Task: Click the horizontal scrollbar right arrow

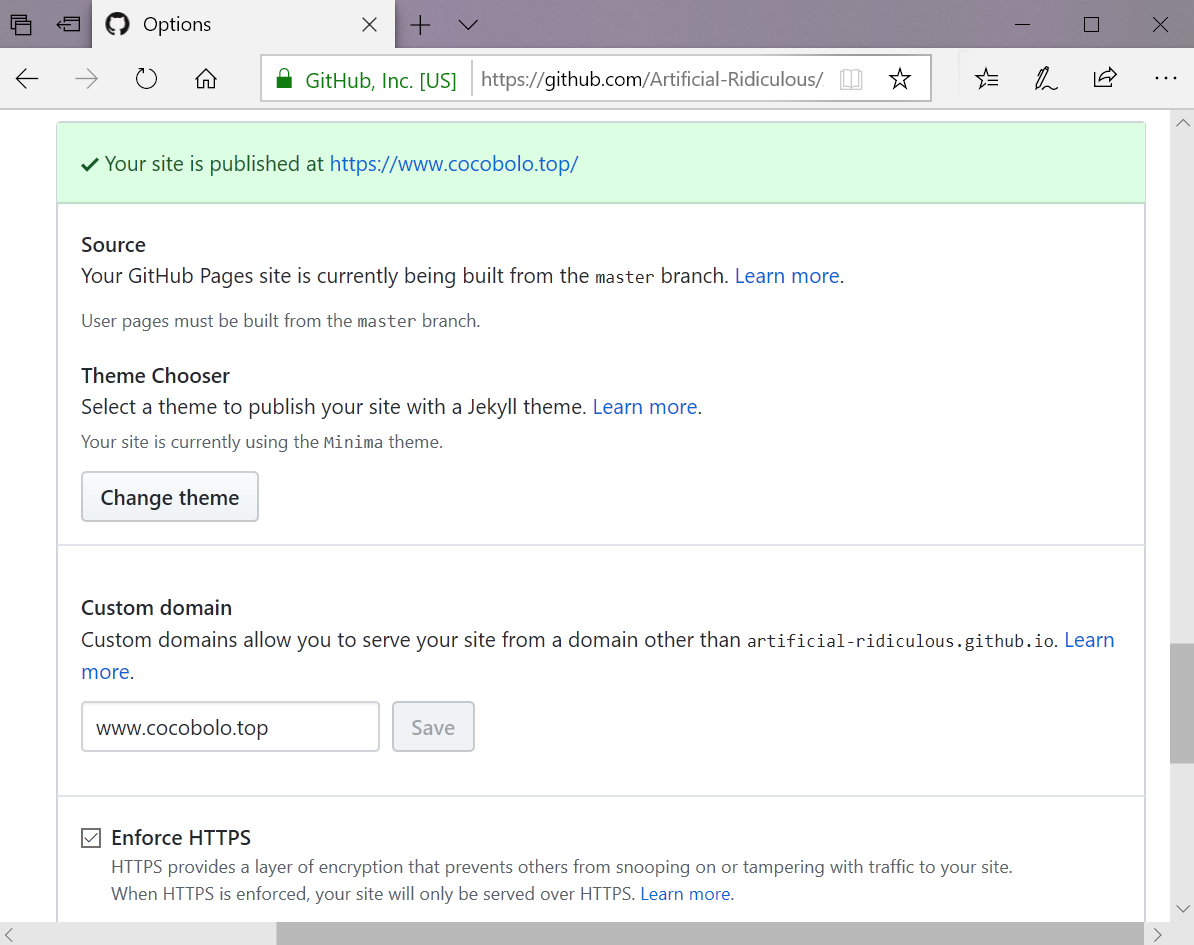Action: click(x=1157, y=934)
